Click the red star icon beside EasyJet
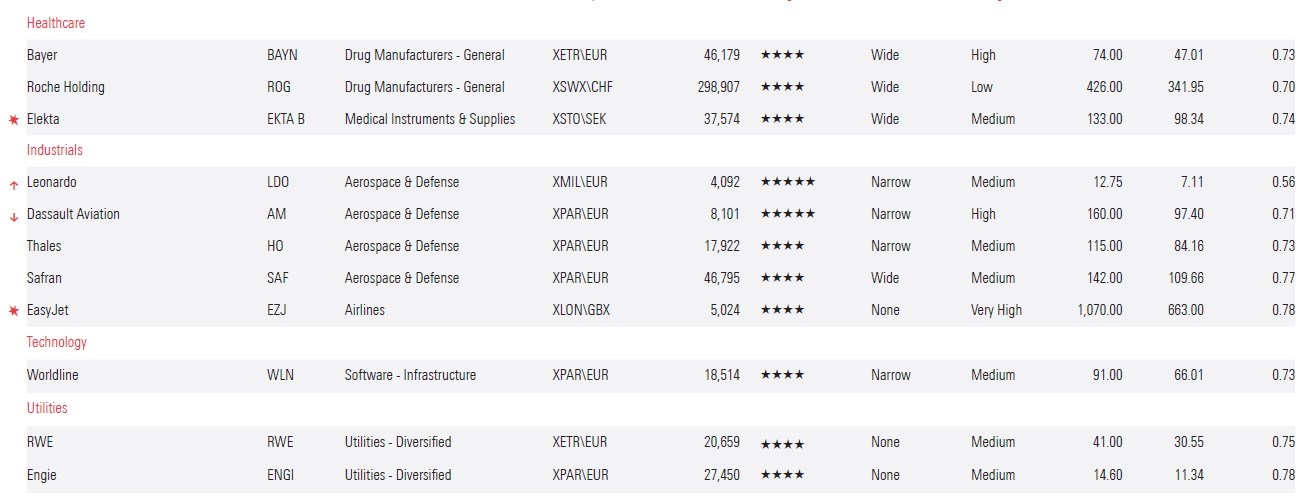This screenshot has width=1312, height=498. 14,312
